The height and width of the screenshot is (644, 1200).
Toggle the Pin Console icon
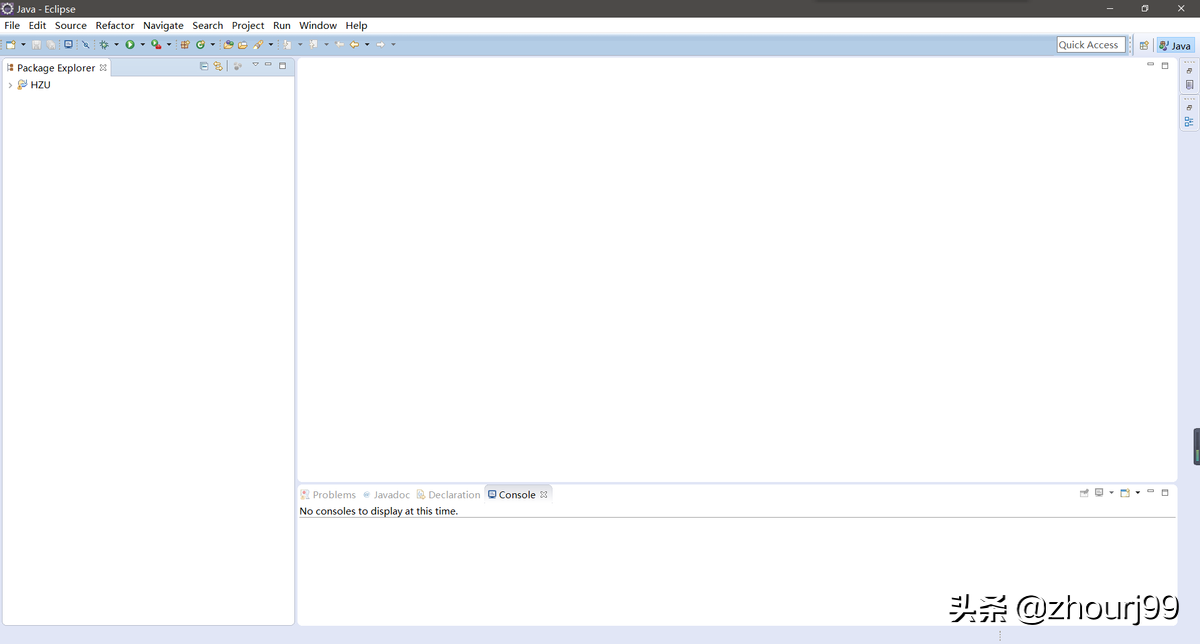[1084, 493]
